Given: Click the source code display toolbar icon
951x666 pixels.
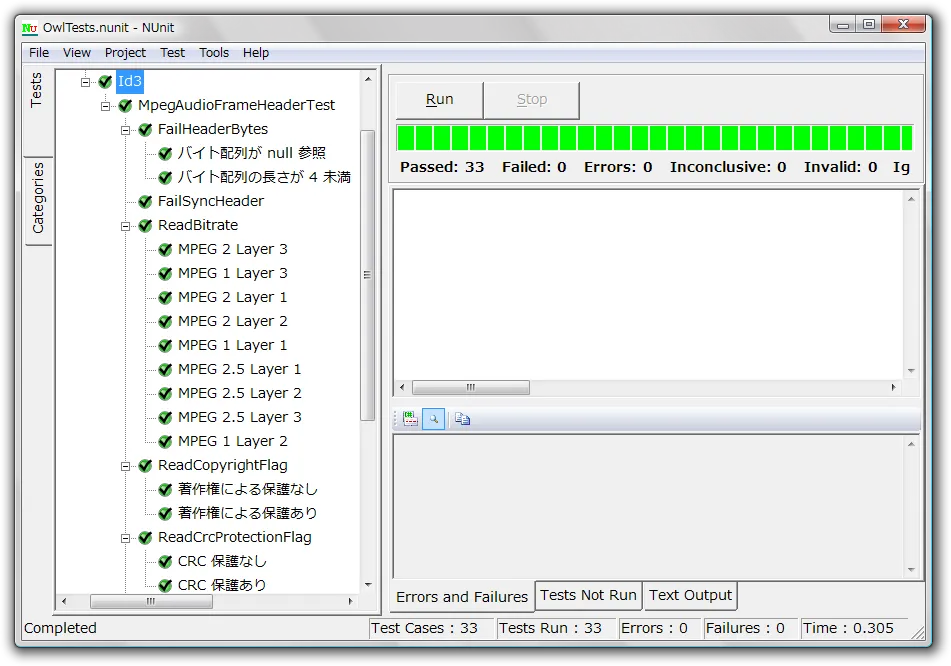Looking at the screenshot, I should [x=411, y=419].
